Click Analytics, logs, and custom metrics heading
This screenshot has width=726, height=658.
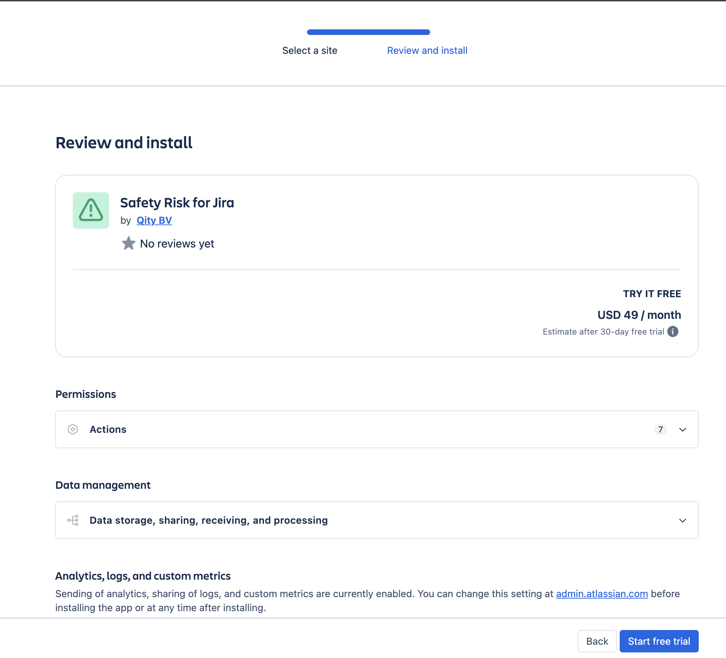[x=143, y=576]
